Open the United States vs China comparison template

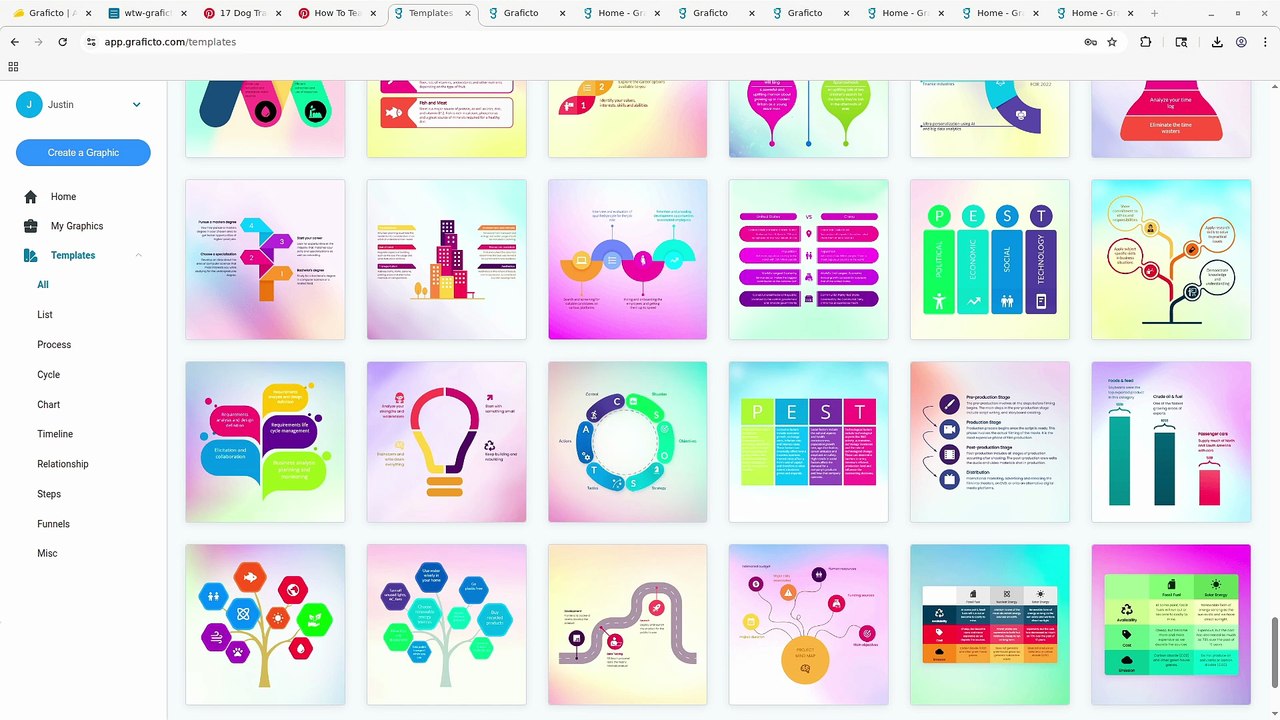click(x=808, y=260)
